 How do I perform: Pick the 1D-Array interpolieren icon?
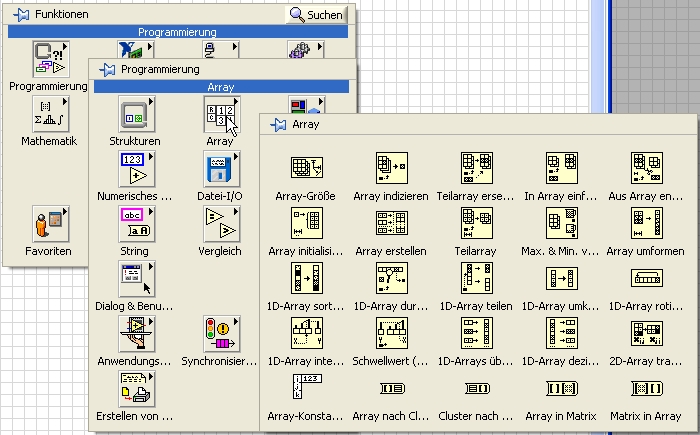pos(307,333)
